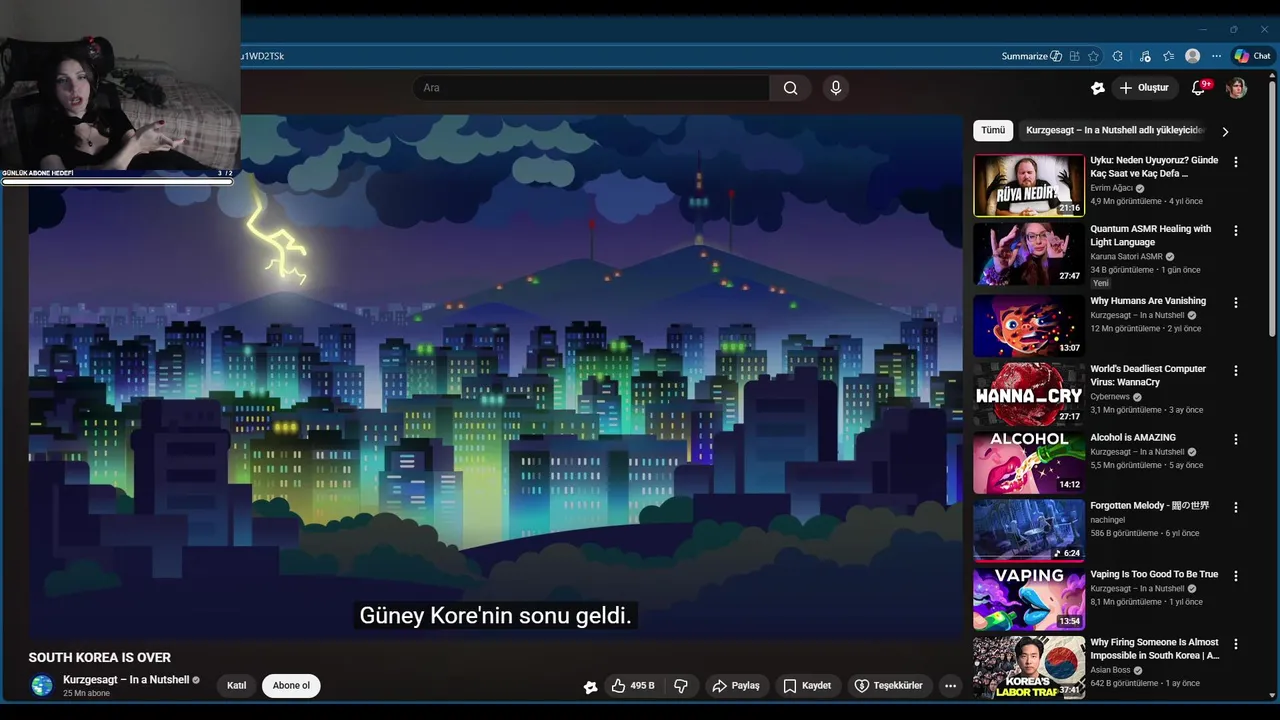Open Forgotten Melody video thumbnail
The width and height of the screenshot is (1280, 720).
coord(1029,530)
